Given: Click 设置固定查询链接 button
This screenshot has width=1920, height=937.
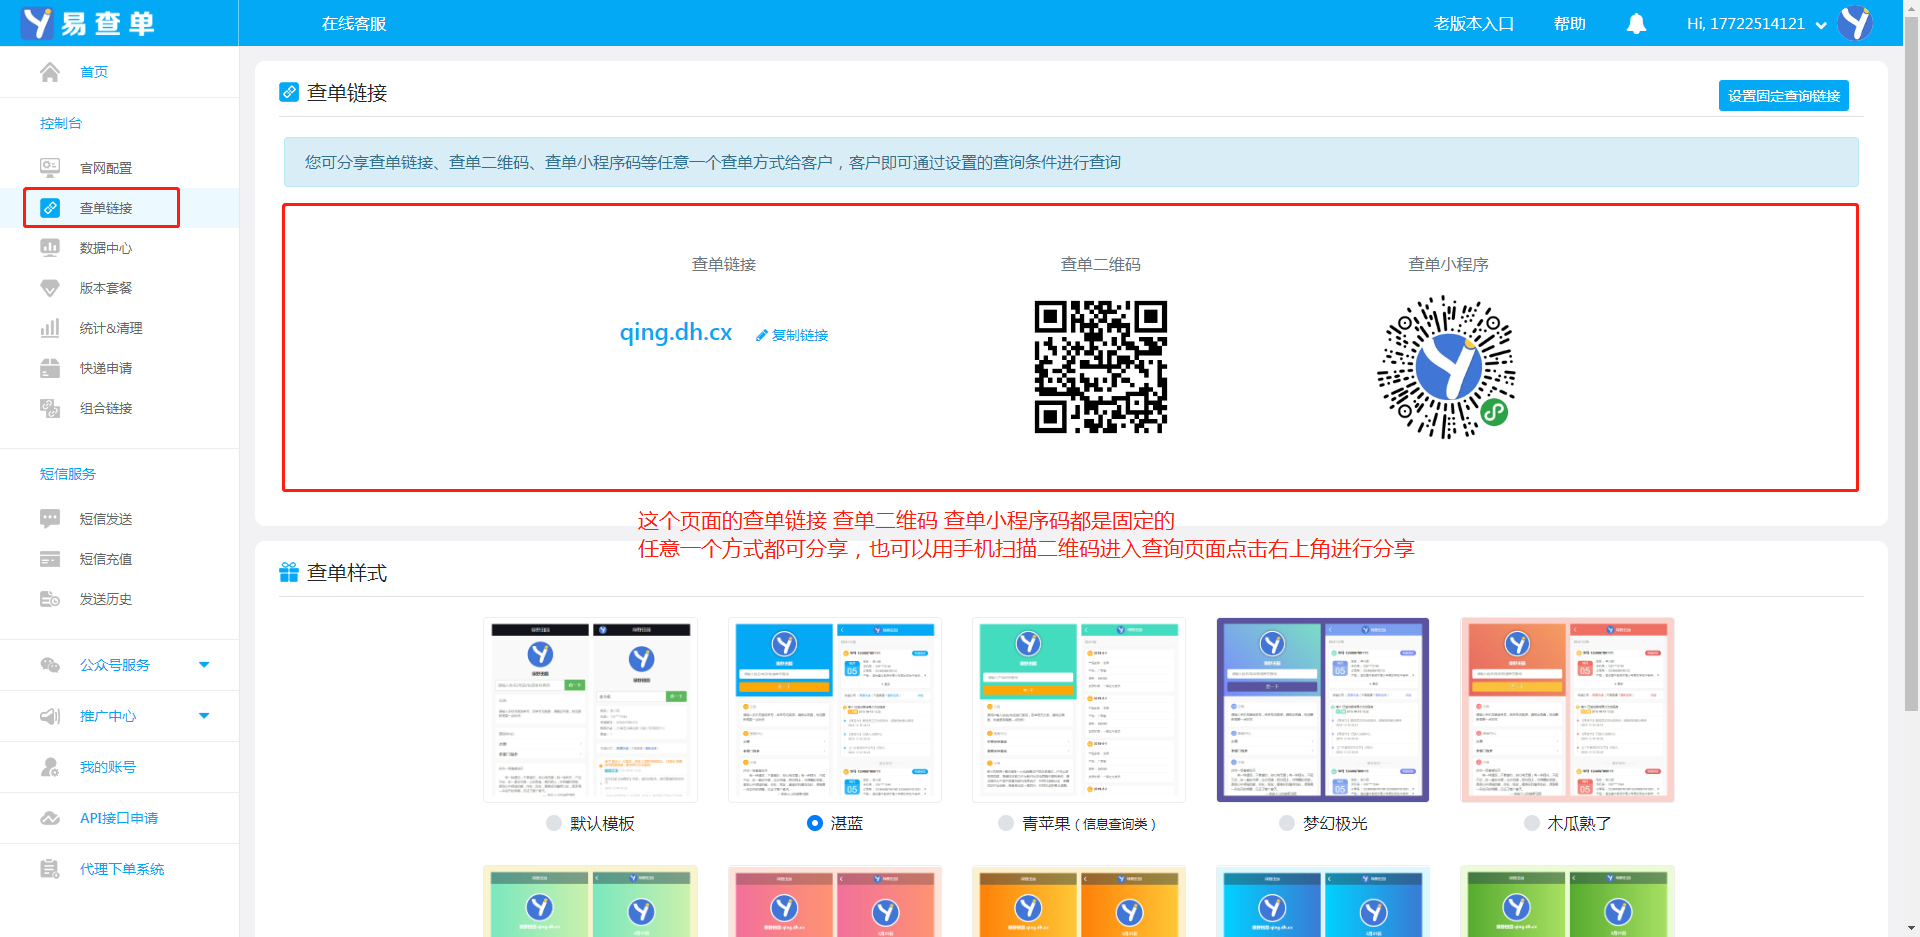Looking at the screenshot, I should coord(1784,95).
